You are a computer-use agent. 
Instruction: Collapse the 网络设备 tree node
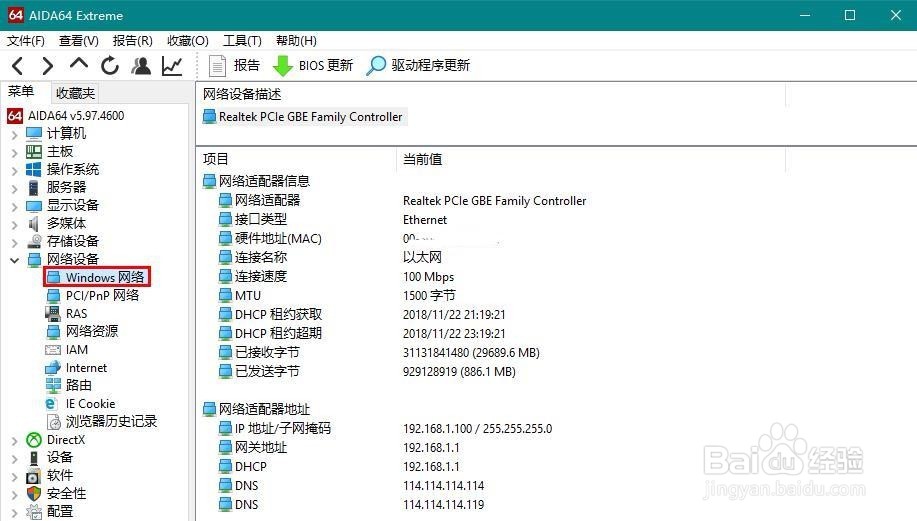coord(15,260)
